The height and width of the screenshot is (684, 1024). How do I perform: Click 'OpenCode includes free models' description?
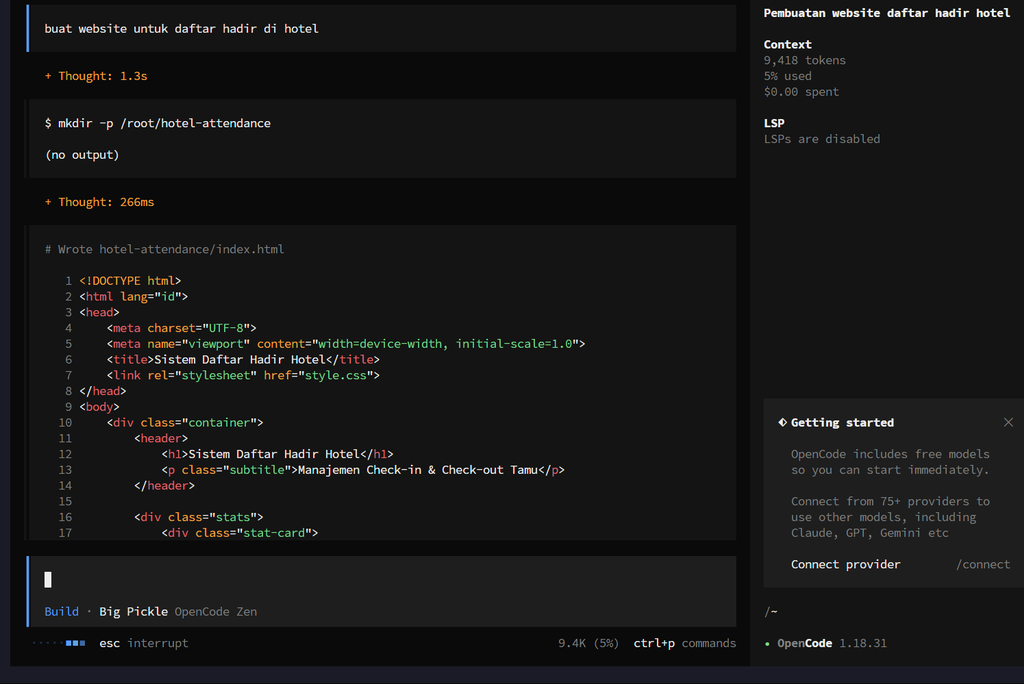(x=890, y=462)
